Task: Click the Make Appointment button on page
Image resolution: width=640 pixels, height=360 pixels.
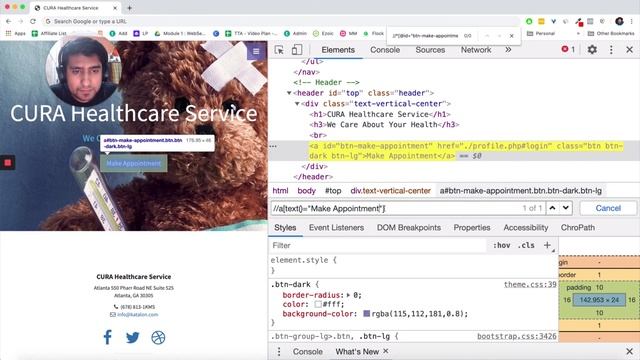Action: [133, 163]
